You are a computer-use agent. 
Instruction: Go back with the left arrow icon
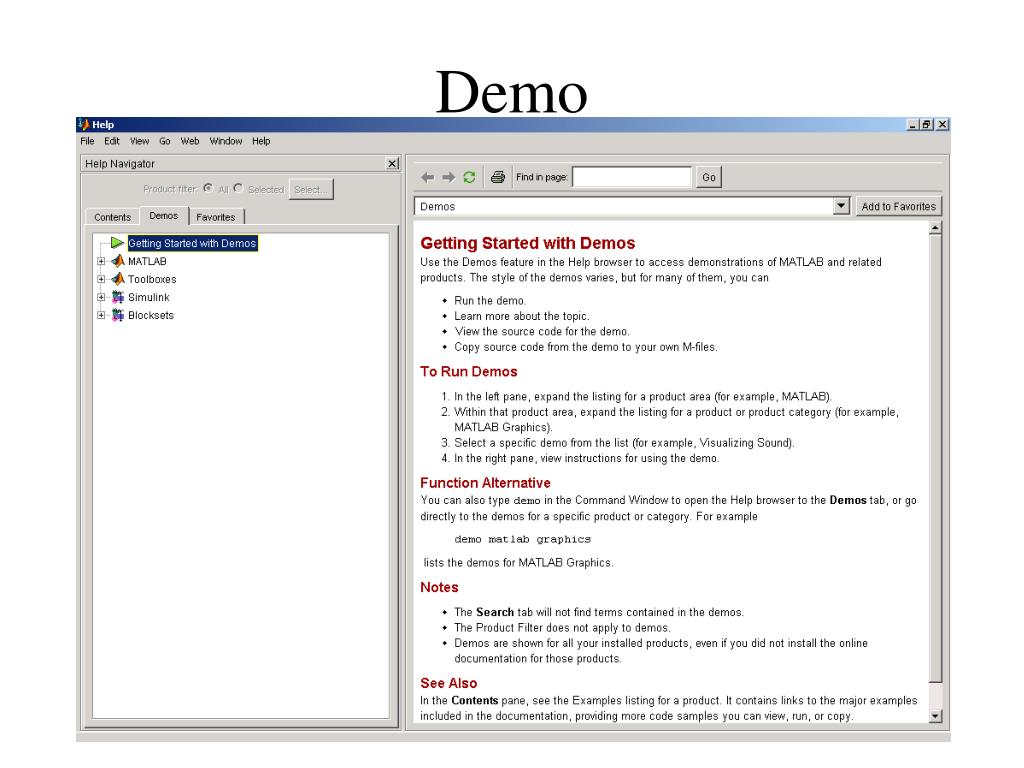point(428,177)
